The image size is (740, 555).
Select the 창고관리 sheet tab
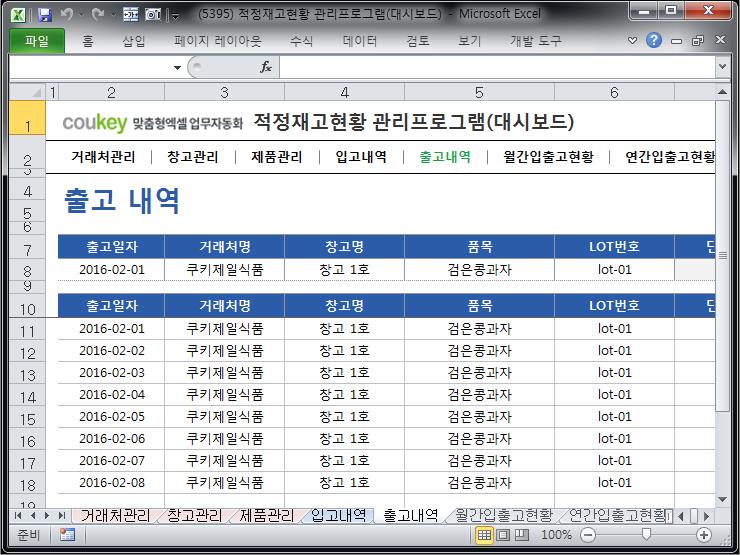(x=194, y=515)
